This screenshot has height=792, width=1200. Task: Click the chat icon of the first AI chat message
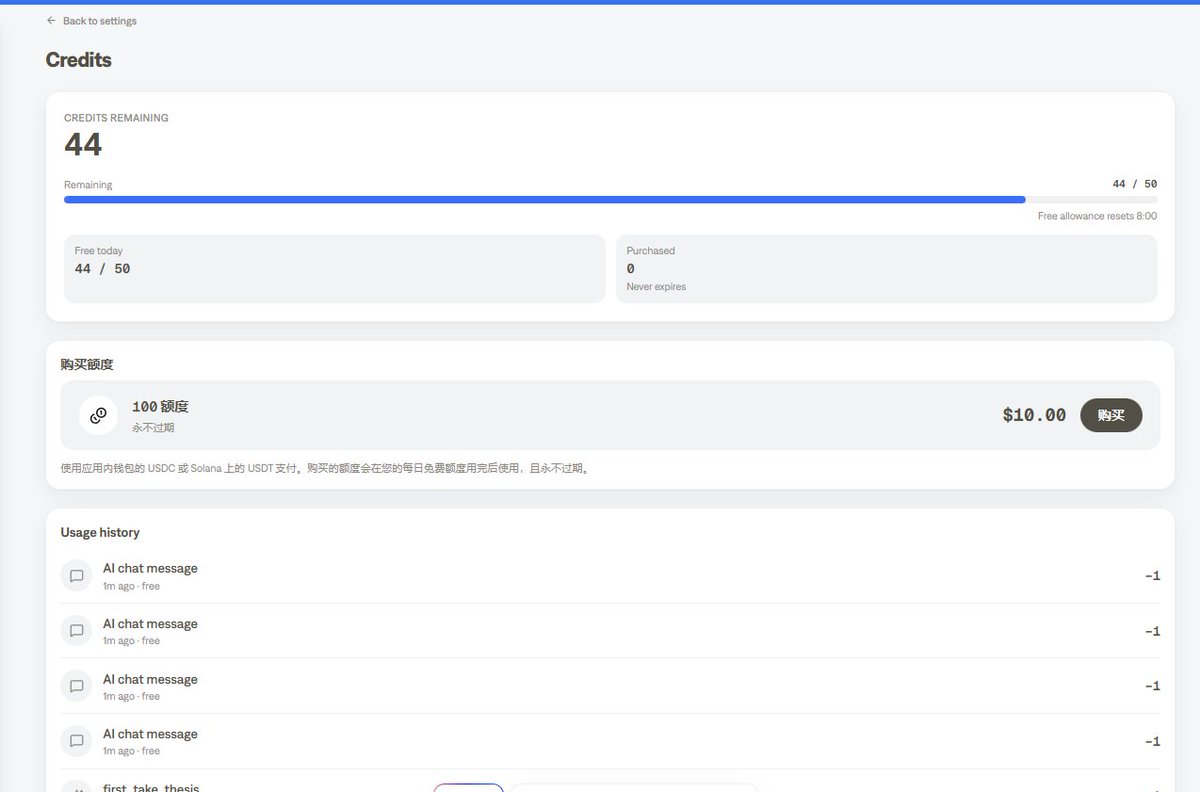[76, 576]
